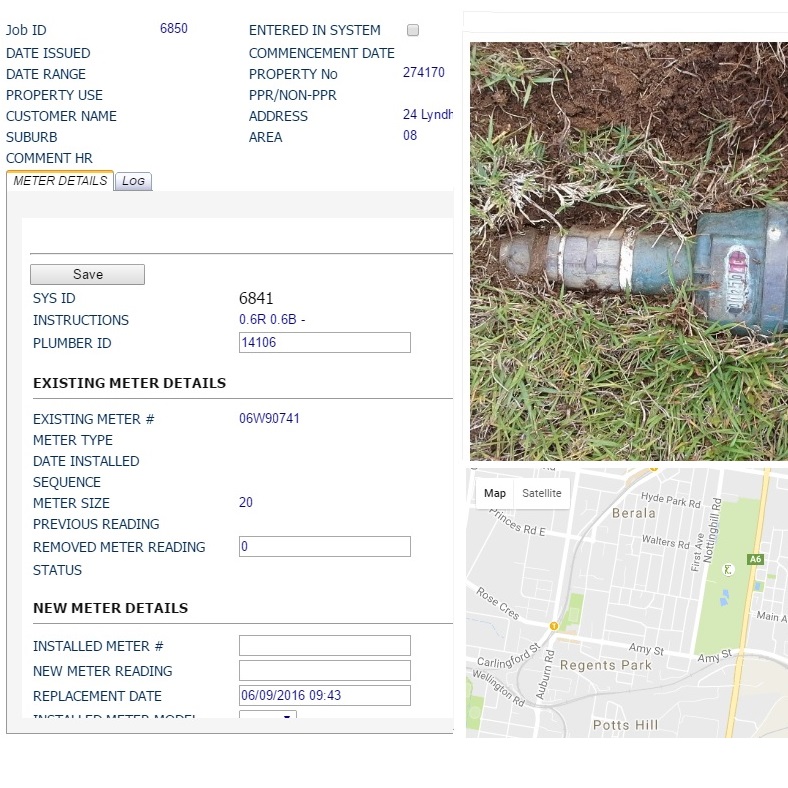This screenshot has height=788, width=788.
Task: Click the A6 highway shield on map
Action: tap(755, 559)
